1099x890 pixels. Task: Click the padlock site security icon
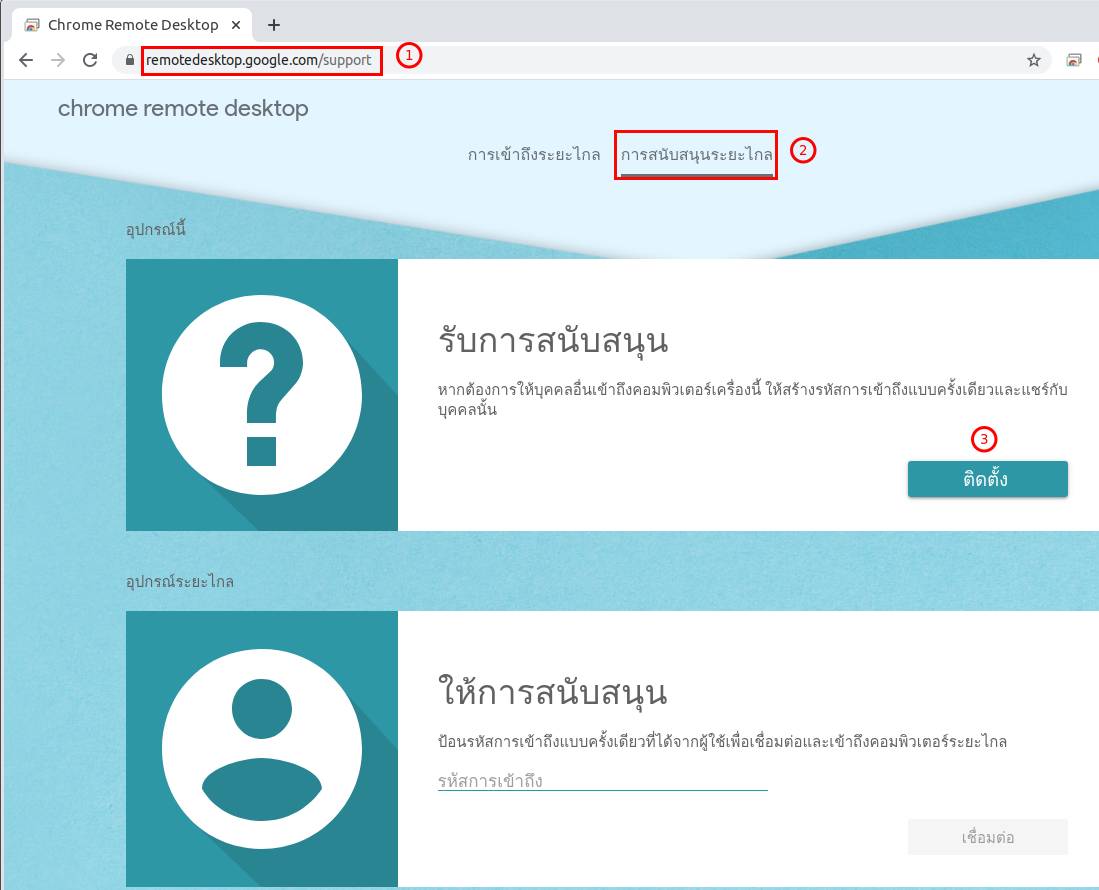click(130, 60)
